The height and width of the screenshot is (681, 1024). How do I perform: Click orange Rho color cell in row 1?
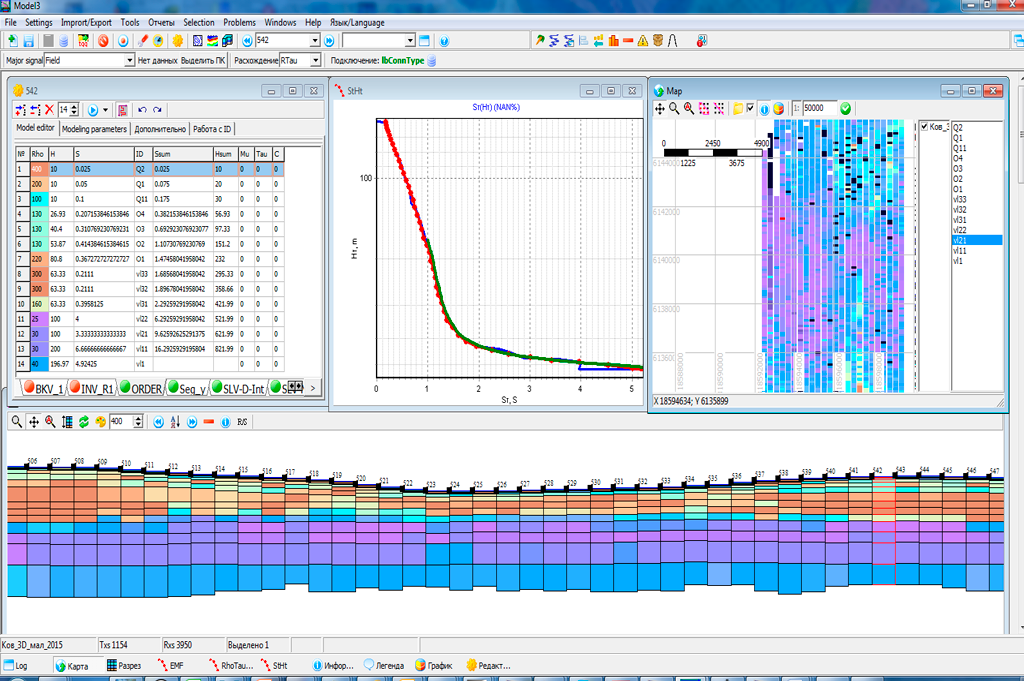pos(37,170)
